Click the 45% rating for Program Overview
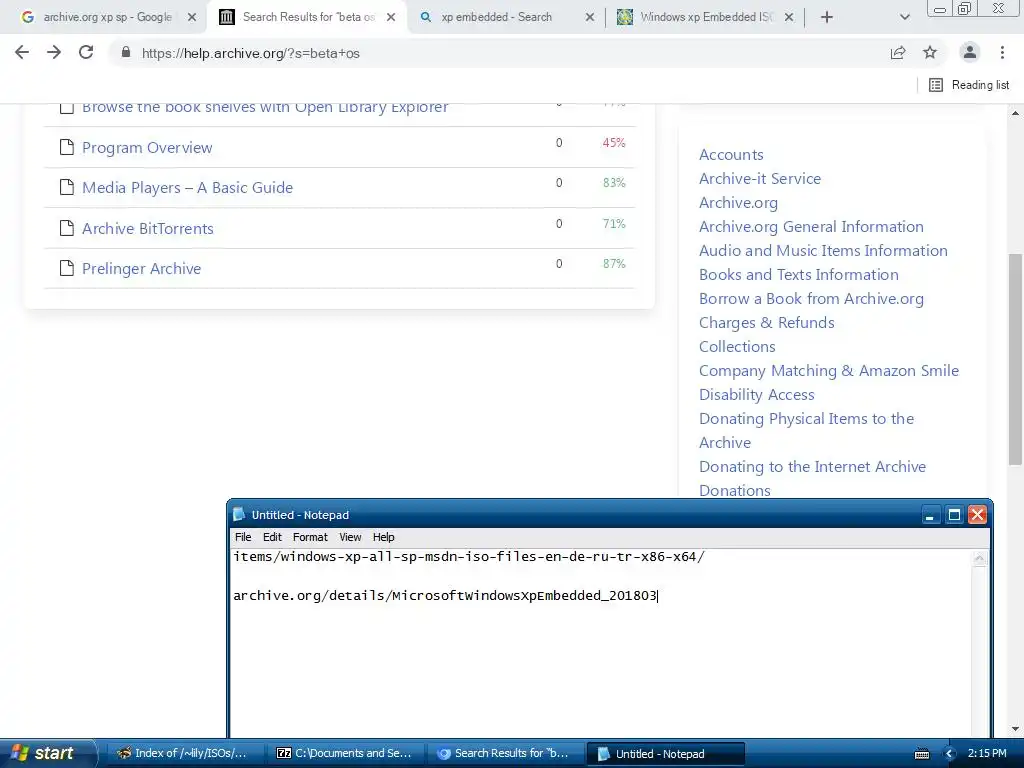 tap(613, 142)
